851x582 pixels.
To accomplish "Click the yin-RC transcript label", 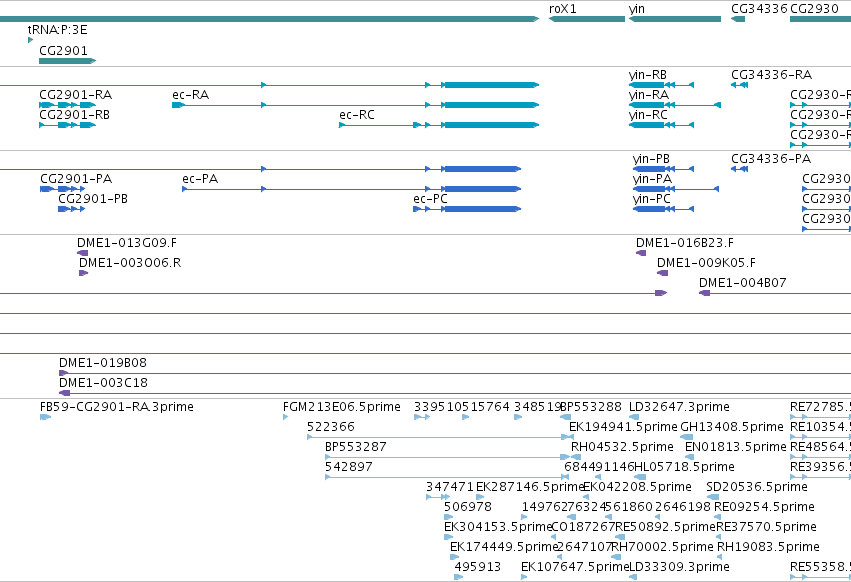I will (648, 115).
